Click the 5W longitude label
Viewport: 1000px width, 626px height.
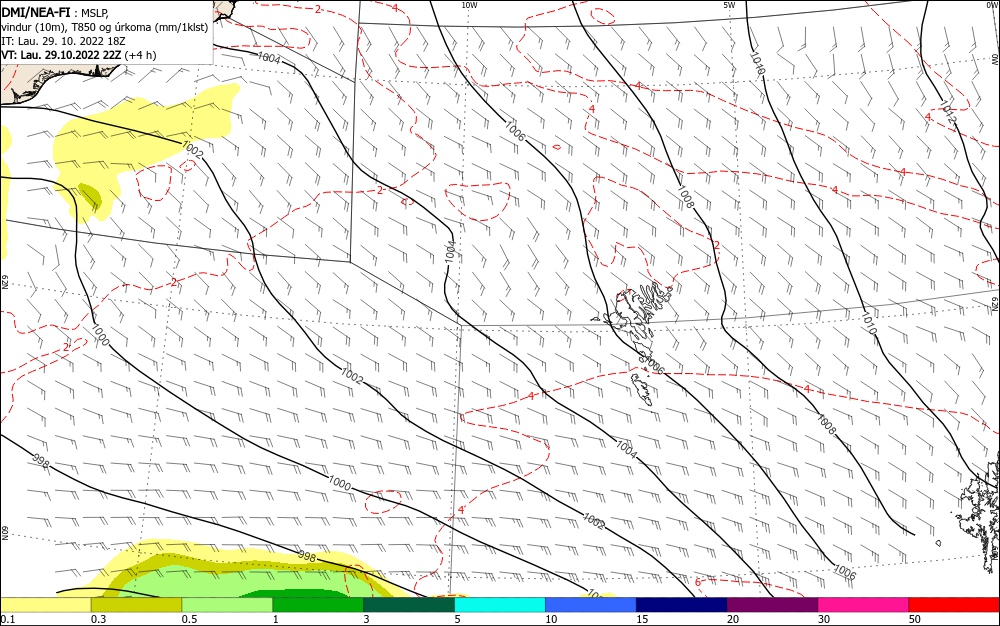coord(730,5)
